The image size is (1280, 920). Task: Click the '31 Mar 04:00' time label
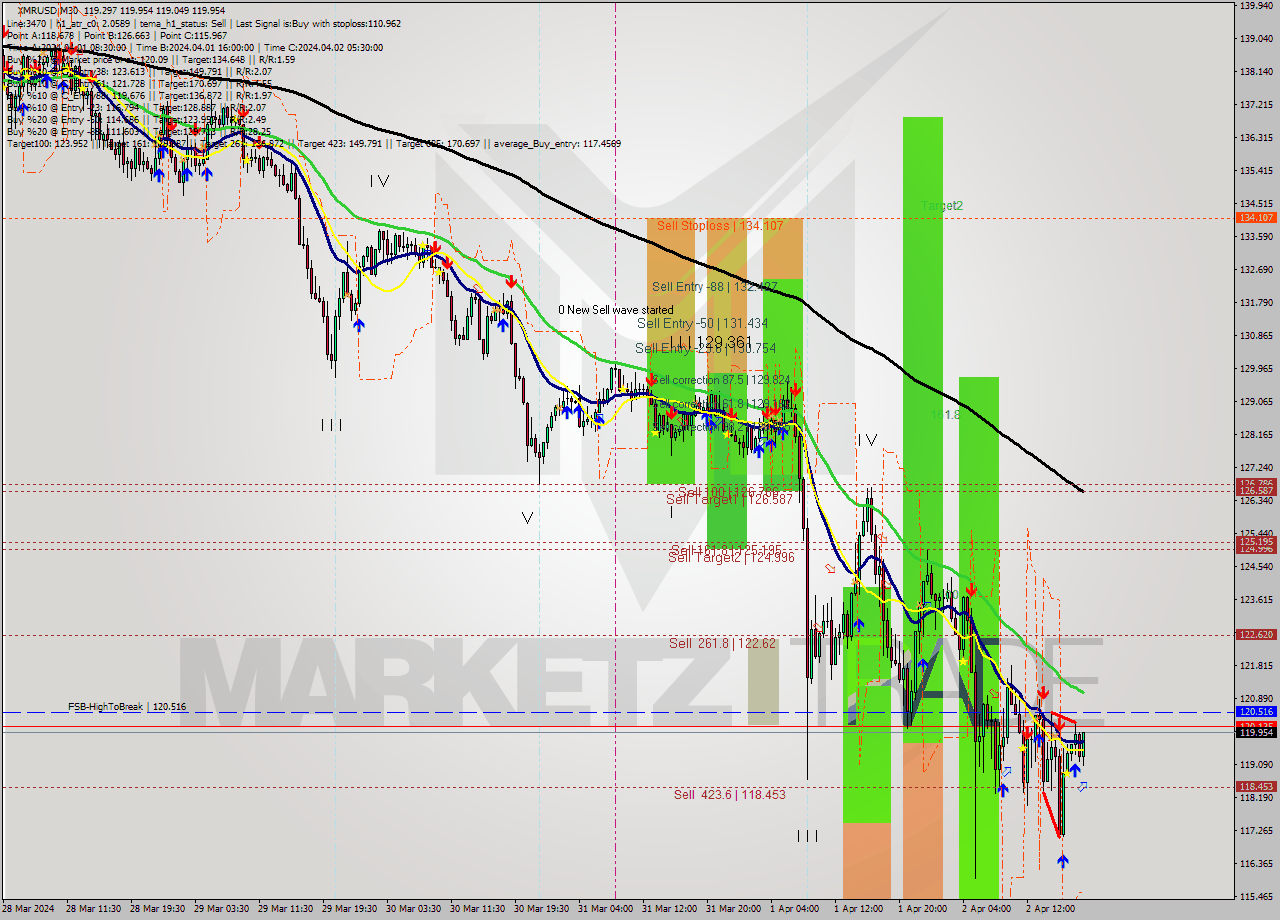[605, 909]
